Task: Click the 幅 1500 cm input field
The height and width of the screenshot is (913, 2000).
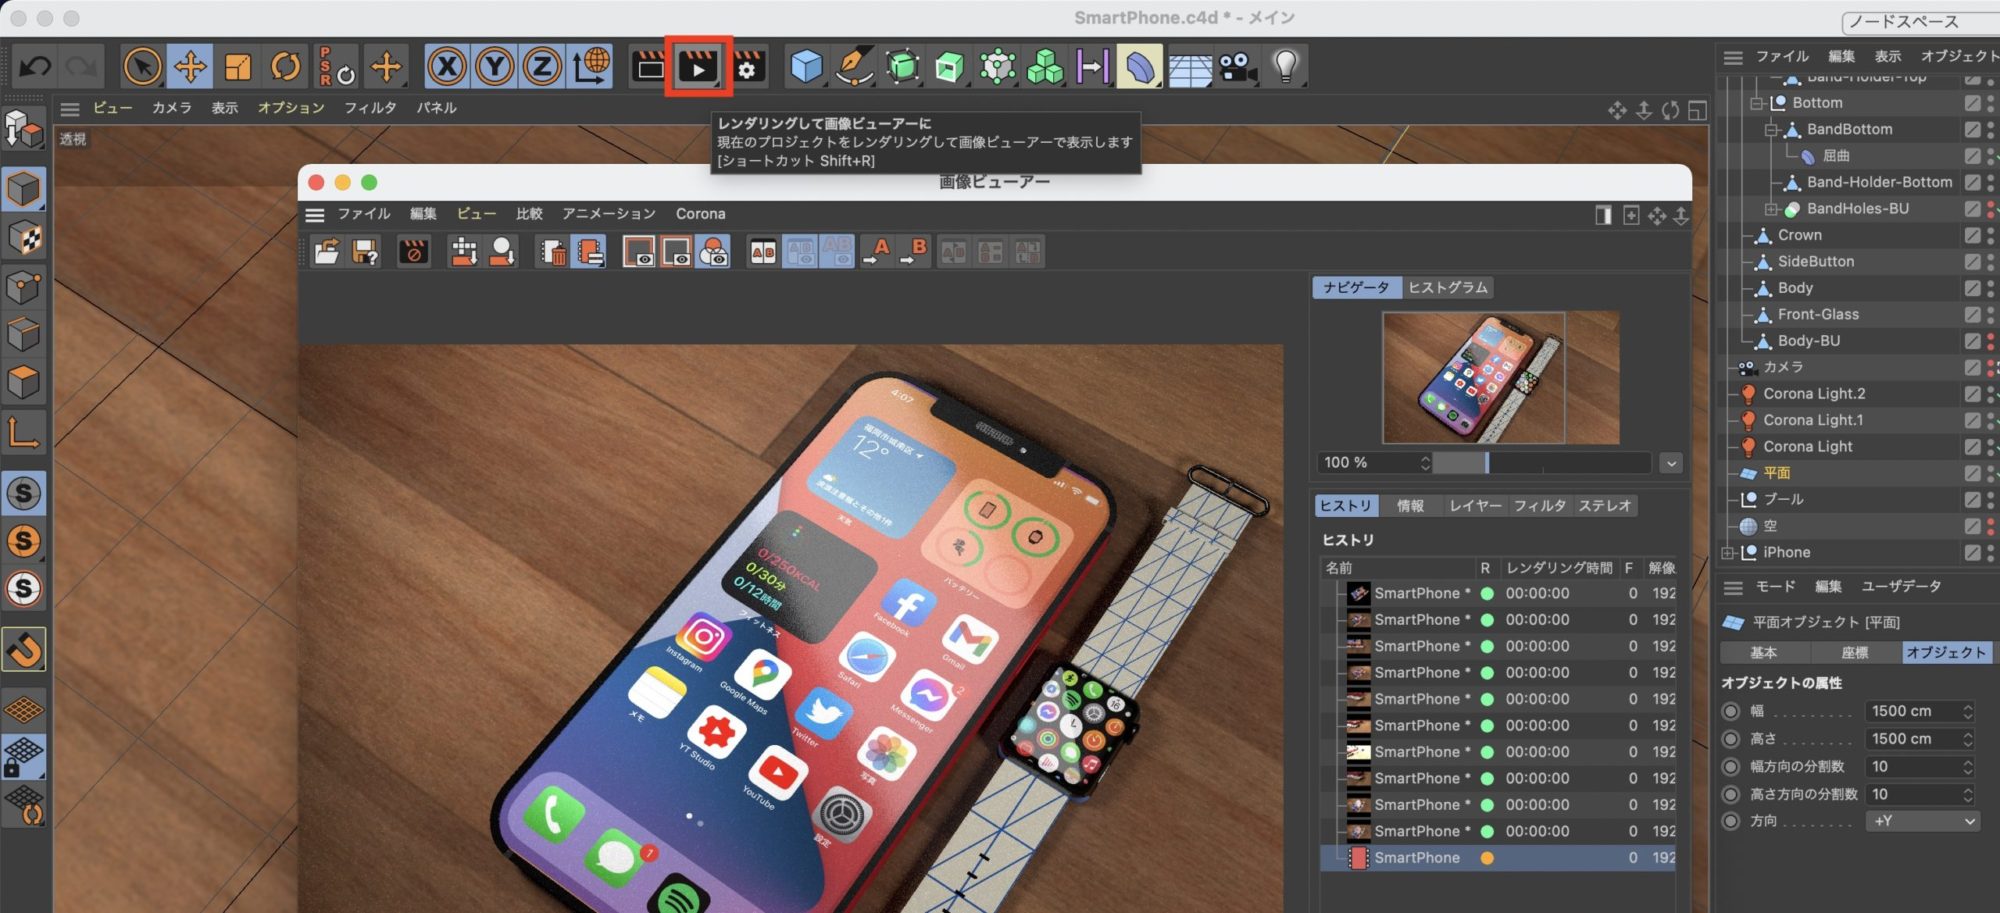Action: point(1910,711)
